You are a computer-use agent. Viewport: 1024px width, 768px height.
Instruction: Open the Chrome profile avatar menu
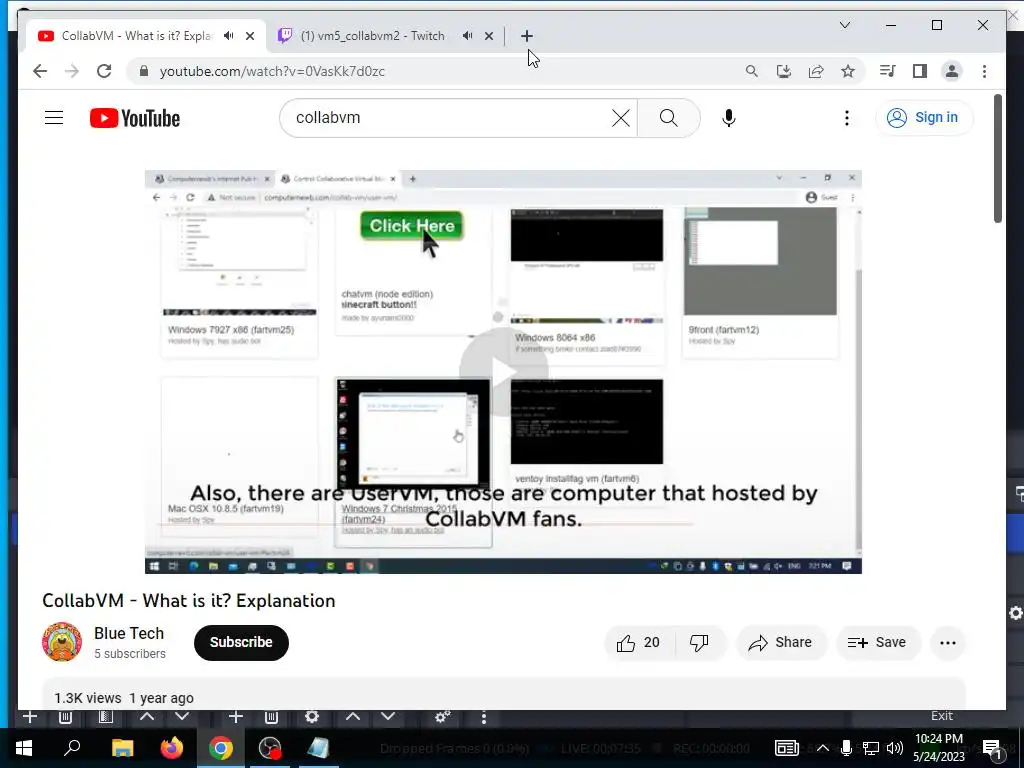click(952, 71)
